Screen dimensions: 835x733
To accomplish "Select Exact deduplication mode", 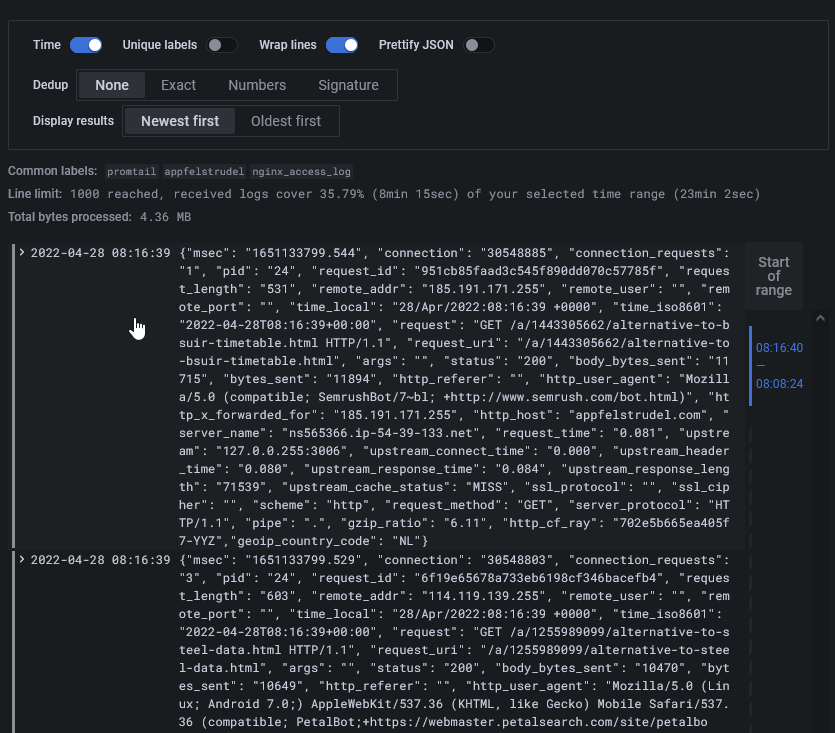I will click(178, 85).
